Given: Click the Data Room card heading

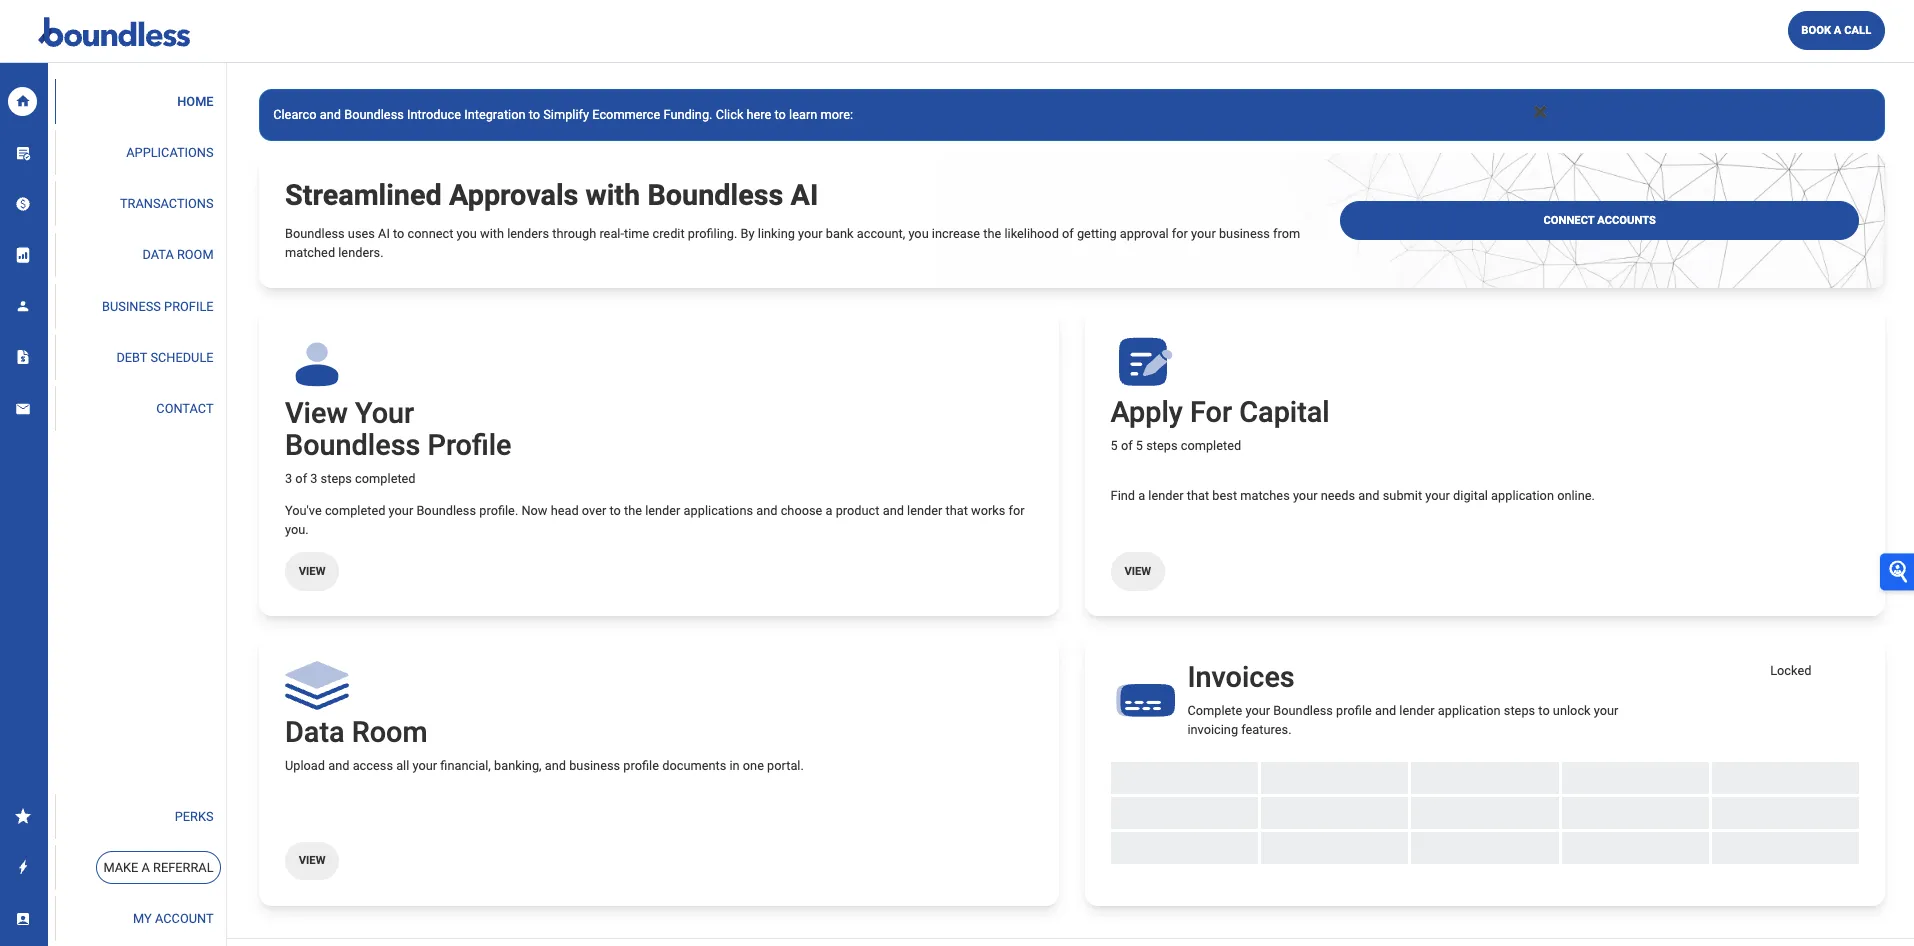Looking at the screenshot, I should pos(356,732).
